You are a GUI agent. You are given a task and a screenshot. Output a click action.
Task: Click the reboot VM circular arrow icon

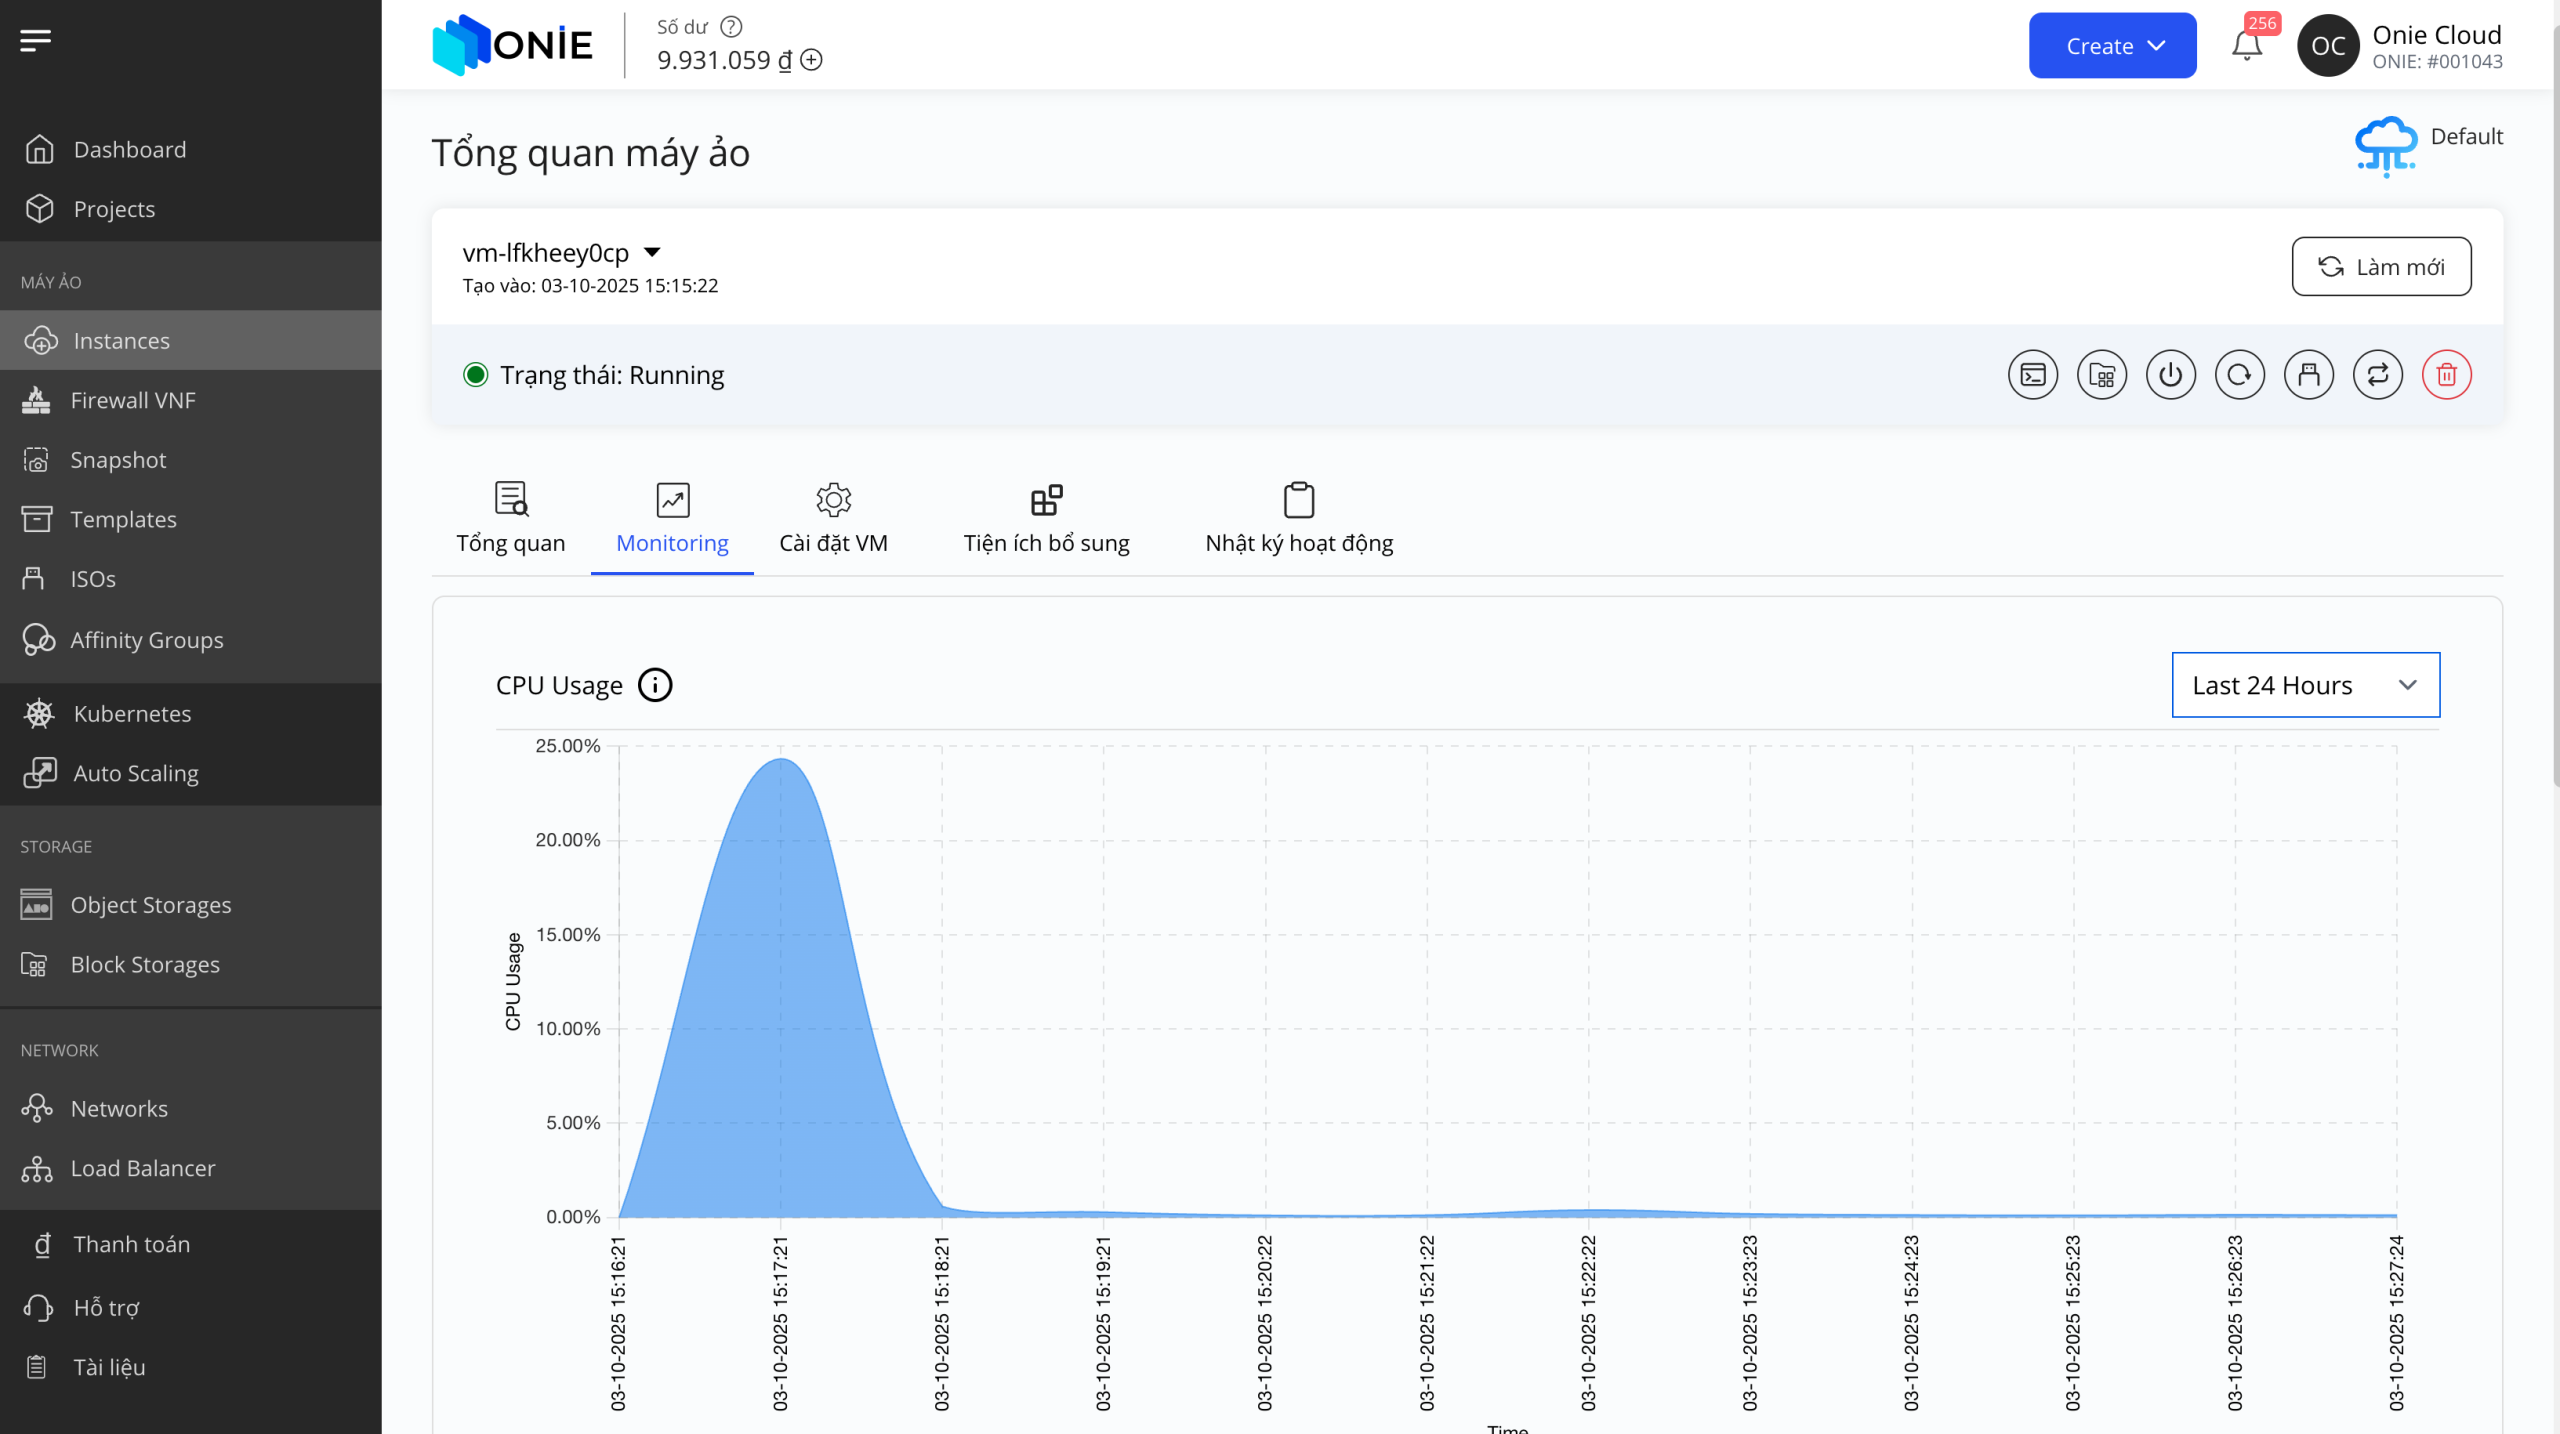(x=2239, y=375)
